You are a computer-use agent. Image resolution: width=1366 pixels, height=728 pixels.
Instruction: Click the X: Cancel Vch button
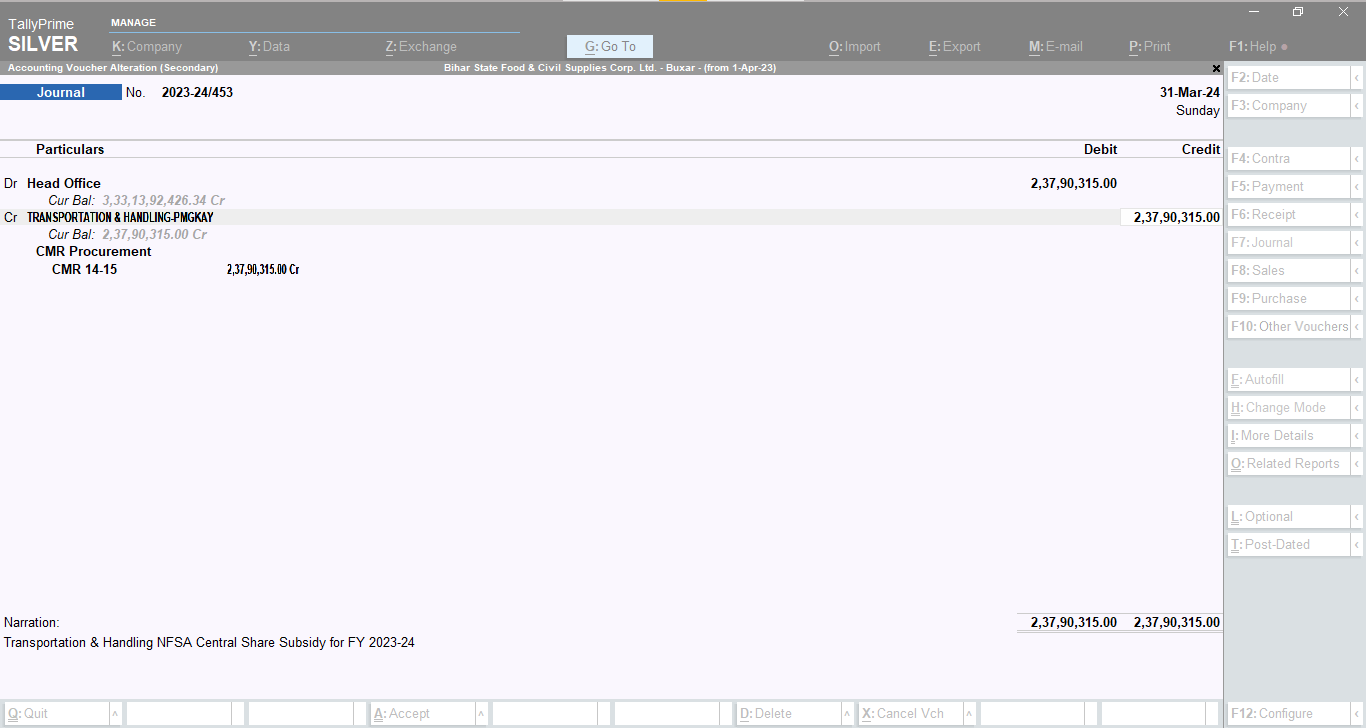[910, 714]
